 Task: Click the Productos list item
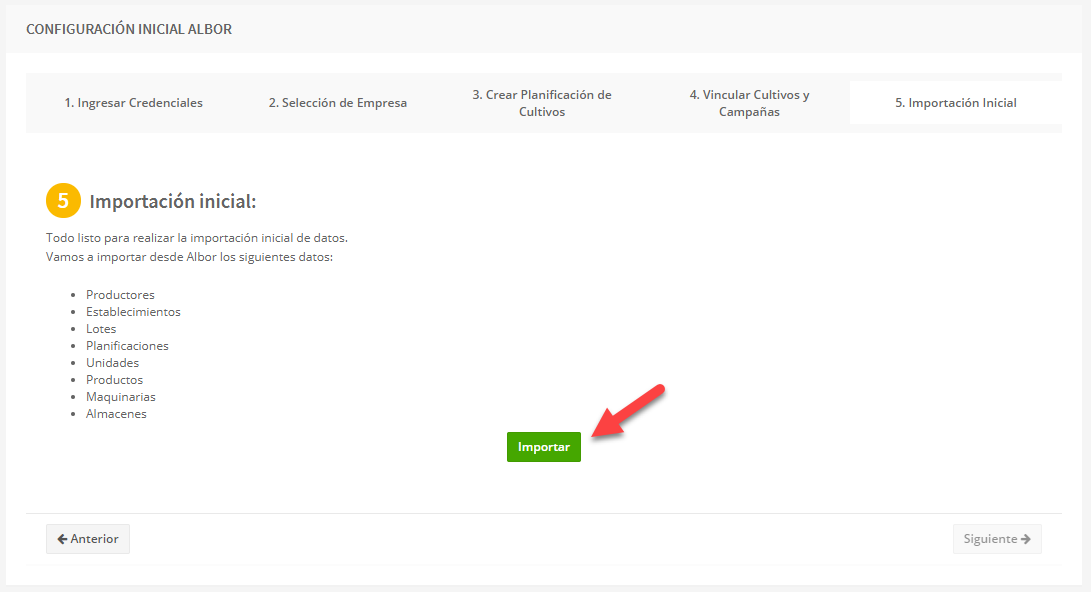[x=114, y=380]
